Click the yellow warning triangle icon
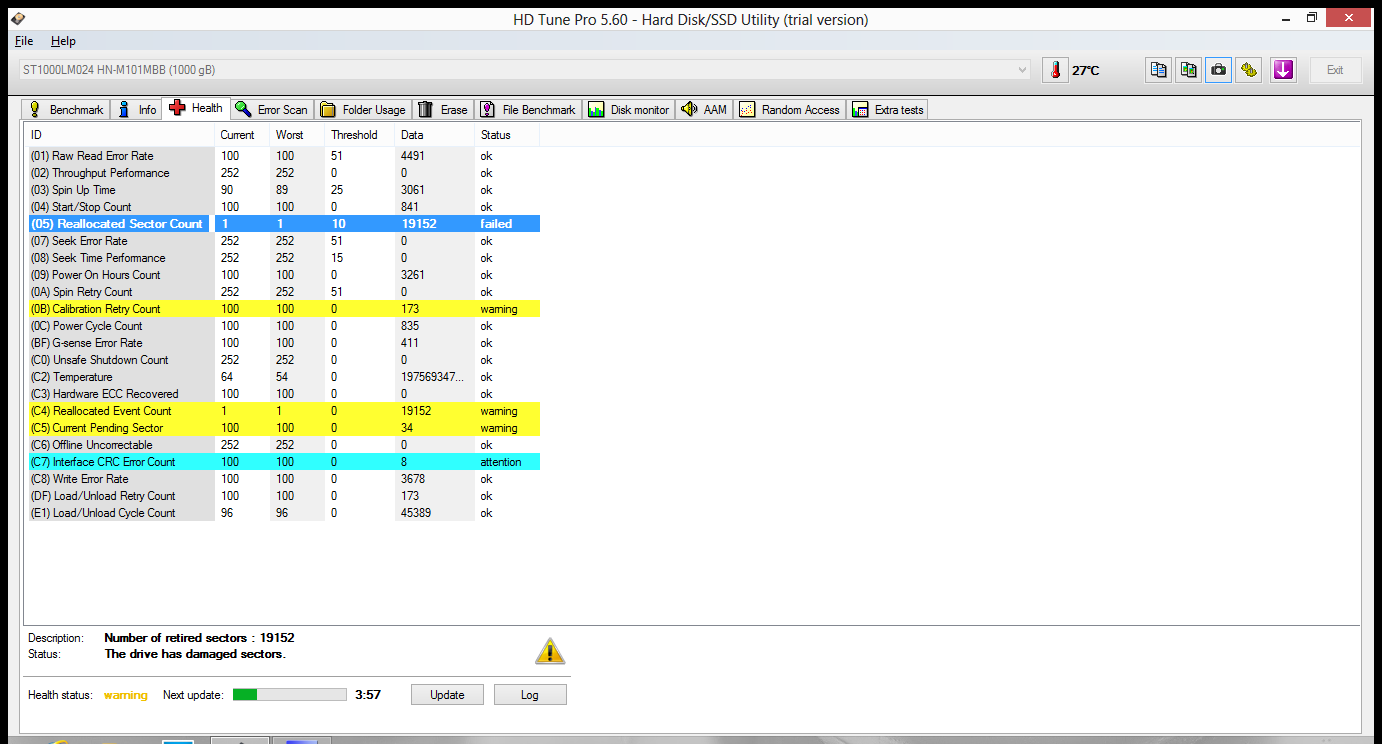The image size is (1382, 744). [x=550, y=651]
